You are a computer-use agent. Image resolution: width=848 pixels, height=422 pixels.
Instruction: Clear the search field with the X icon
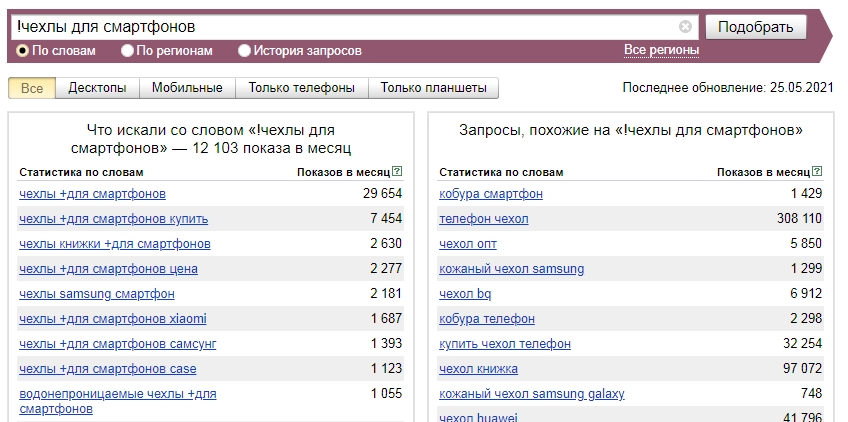click(x=685, y=27)
